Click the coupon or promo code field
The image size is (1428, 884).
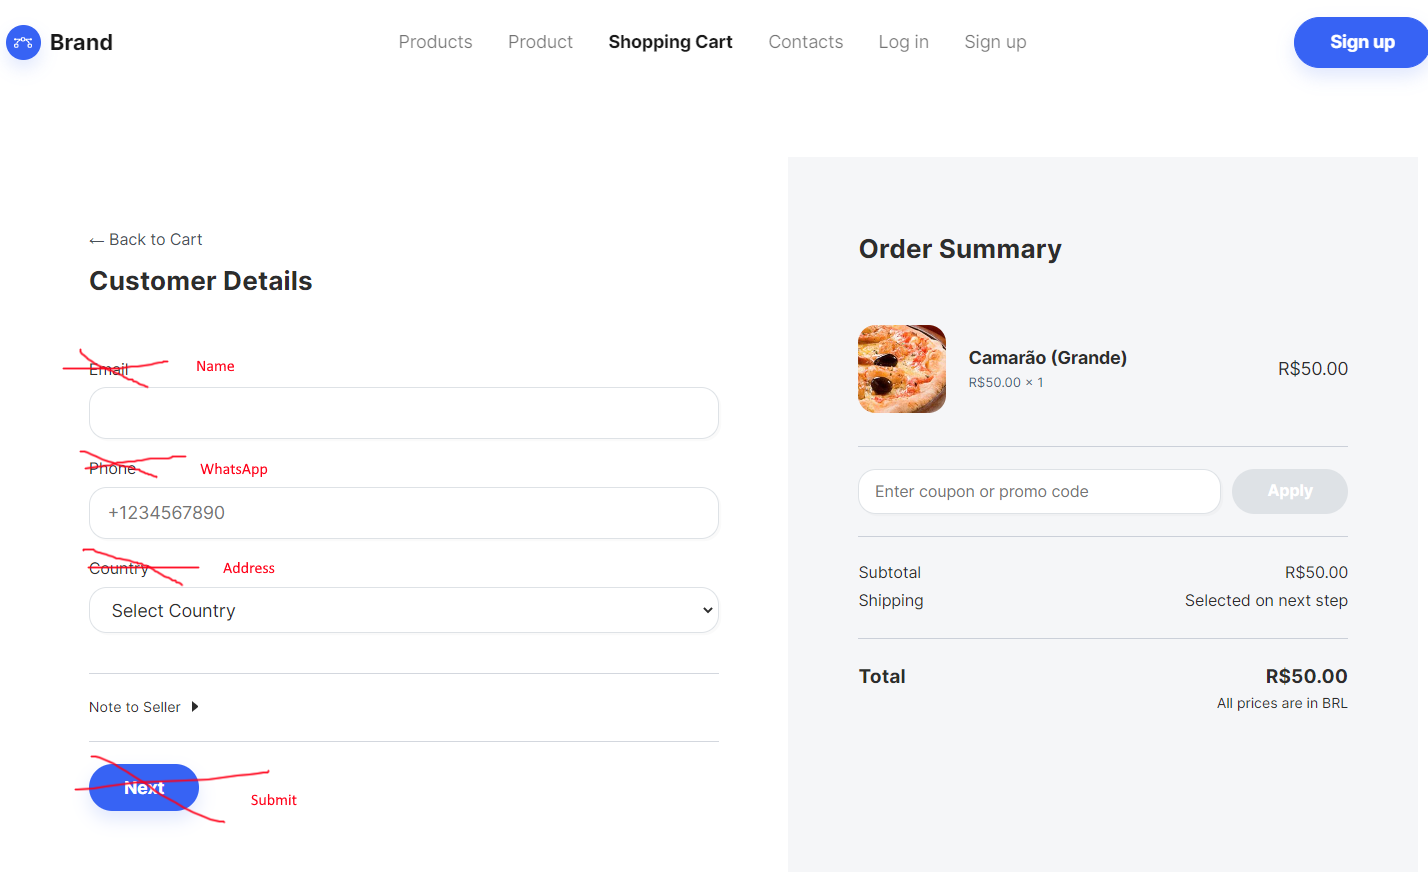pyautogui.click(x=1038, y=491)
